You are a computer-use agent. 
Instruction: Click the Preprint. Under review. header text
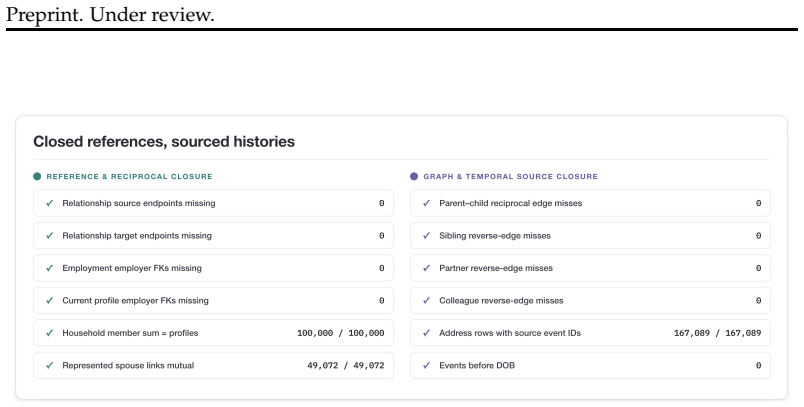click(110, 14)
